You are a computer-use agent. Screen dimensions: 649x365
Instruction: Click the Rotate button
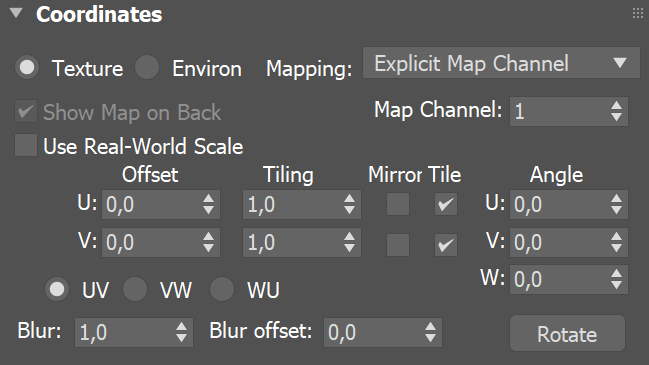pyautogui.click(x=567, y=334)
